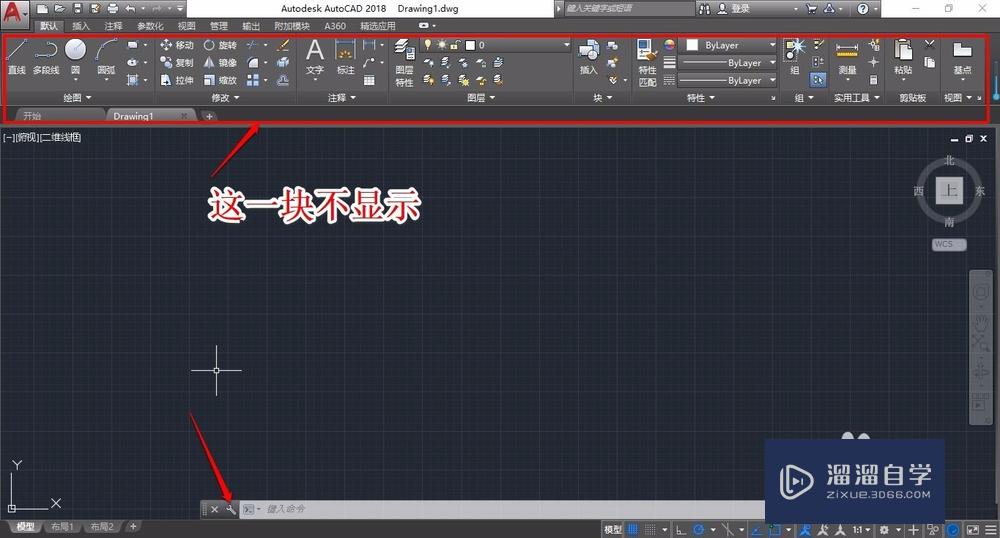Add new drawing tab with plus button
The image size is (1000, 538).
(x=209, y=116)
